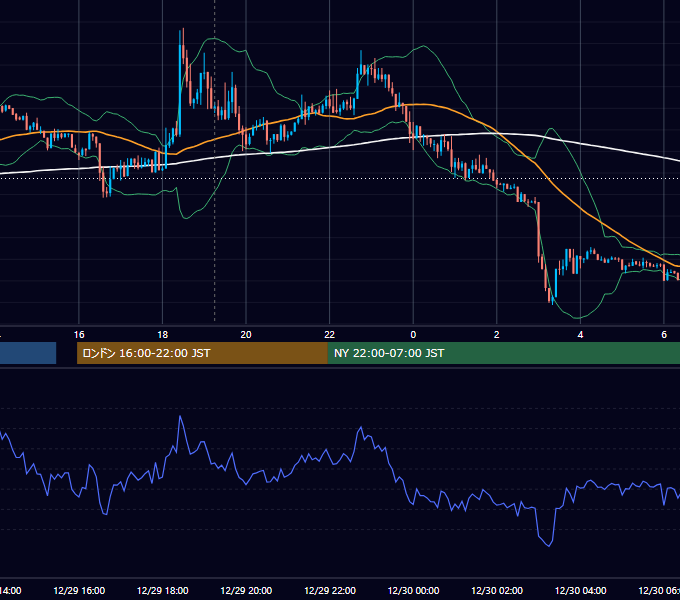Click the lowest candle wick after 03:00

(552, 299)
